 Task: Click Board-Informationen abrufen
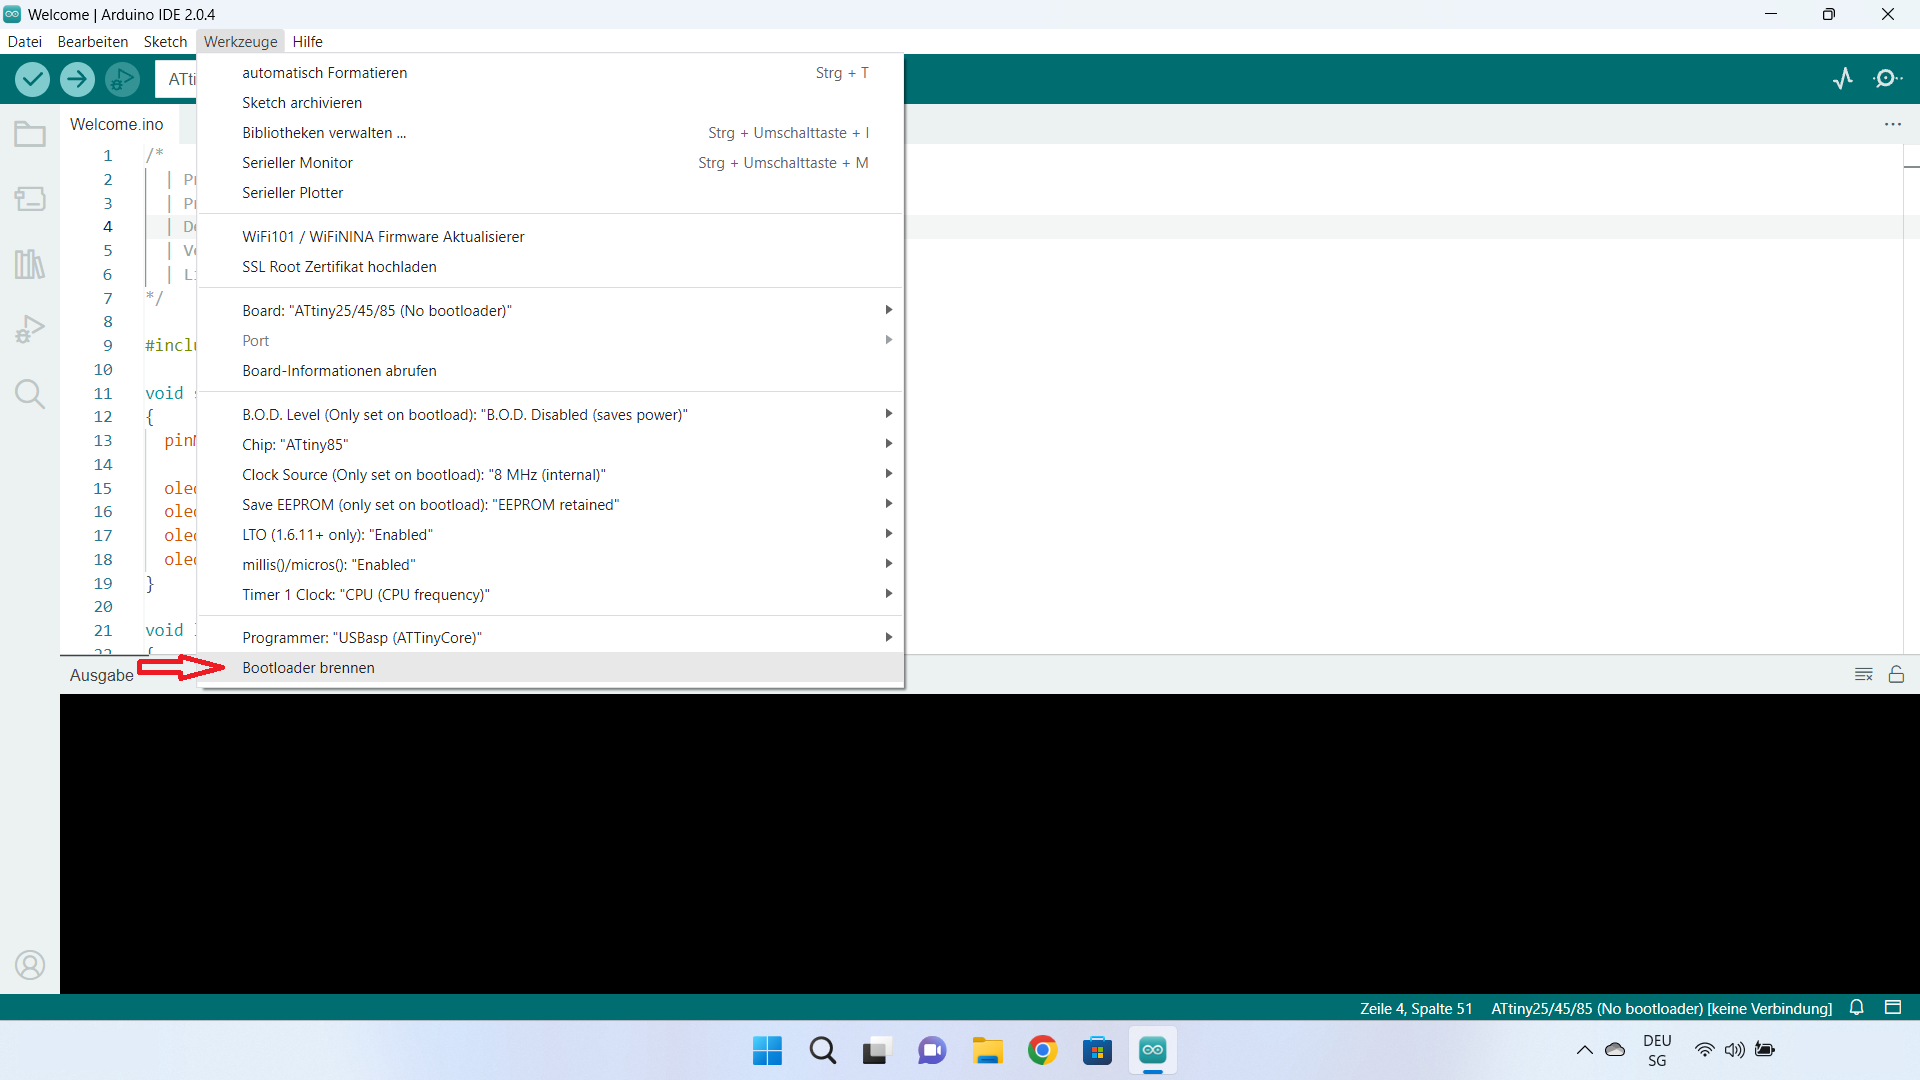click(x=339, y=371)
